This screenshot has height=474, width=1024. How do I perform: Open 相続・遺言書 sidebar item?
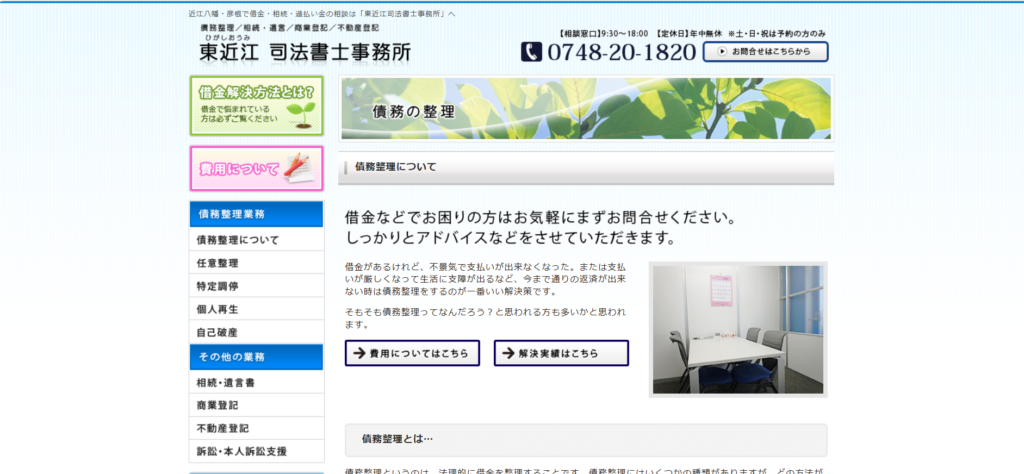(x=256, y=382)
